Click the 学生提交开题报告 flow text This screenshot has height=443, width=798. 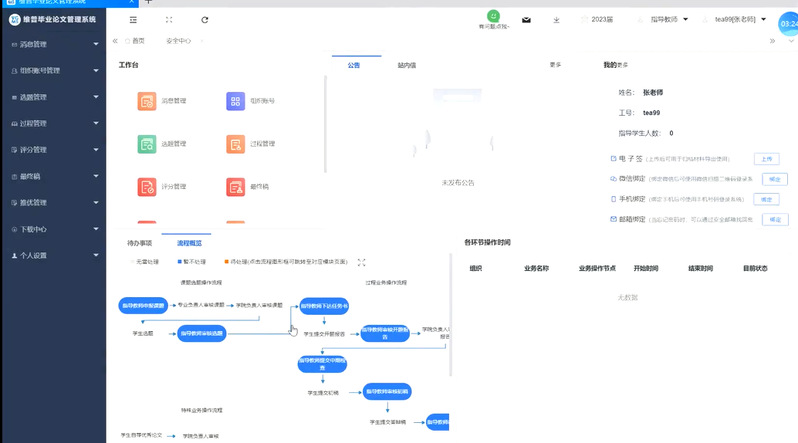324,334
